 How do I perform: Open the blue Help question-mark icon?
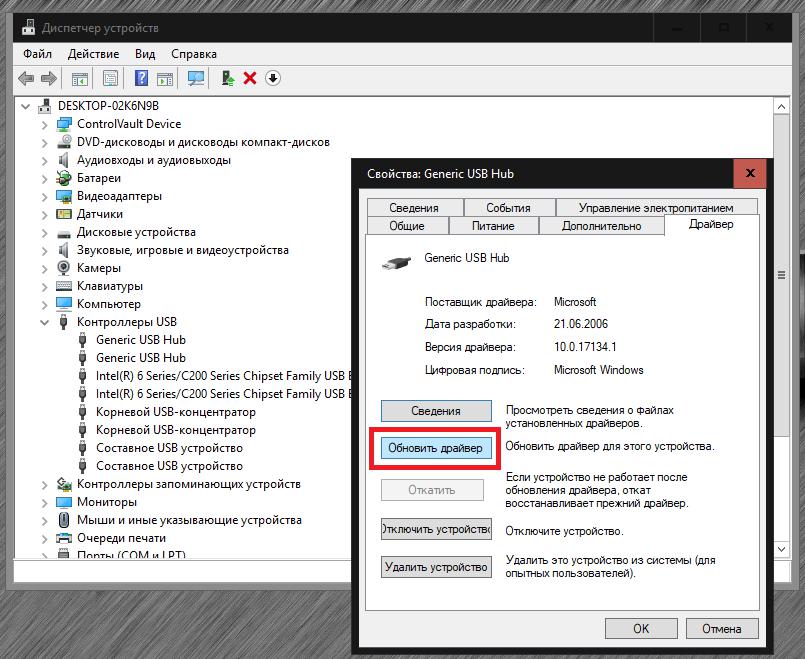pyautogui.click(x=141, y=78)
